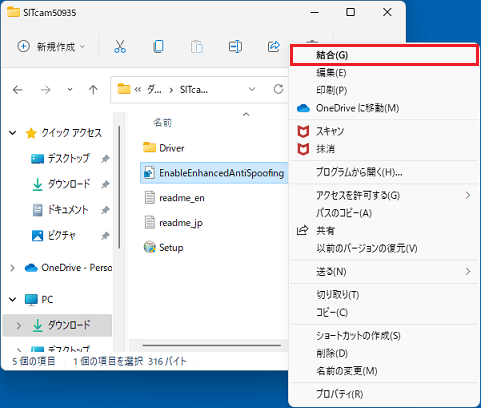Go up one folder level
The height and width of the screenshot is (408, 481).
click(x=93, y=90)
